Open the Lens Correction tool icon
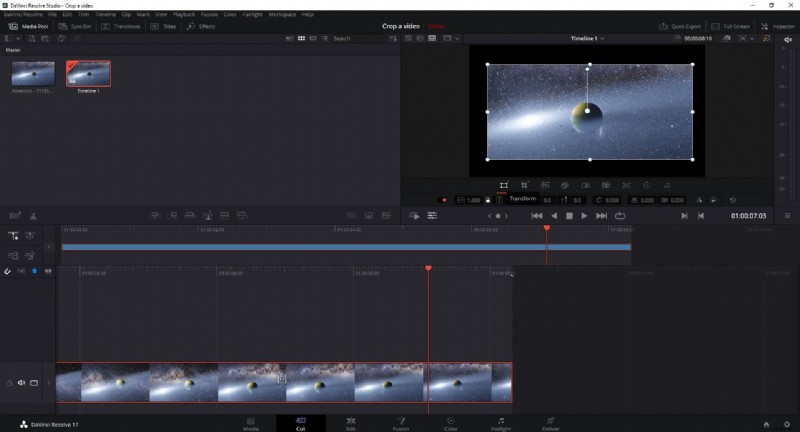Viewport: 800px width, 432px height. [x=626, y=185]
